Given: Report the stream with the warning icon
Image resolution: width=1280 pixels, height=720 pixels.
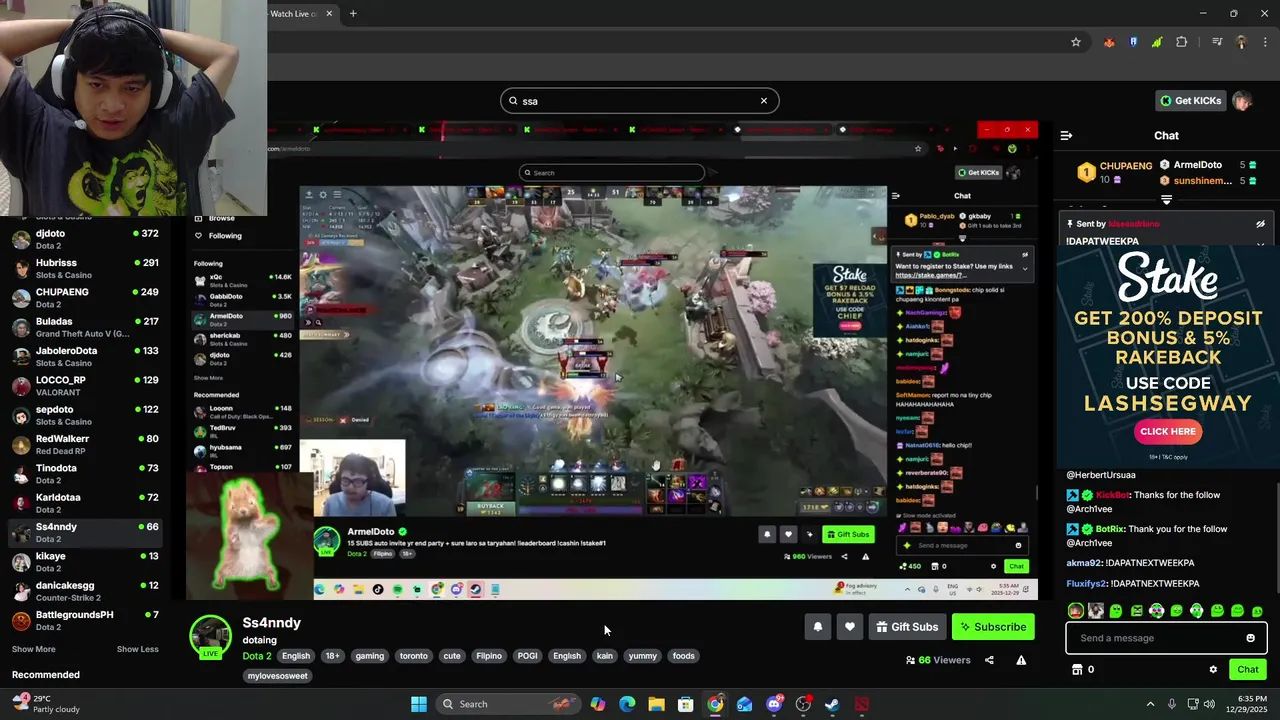Looking at the screenshot, I should [x=1021, y=660].
